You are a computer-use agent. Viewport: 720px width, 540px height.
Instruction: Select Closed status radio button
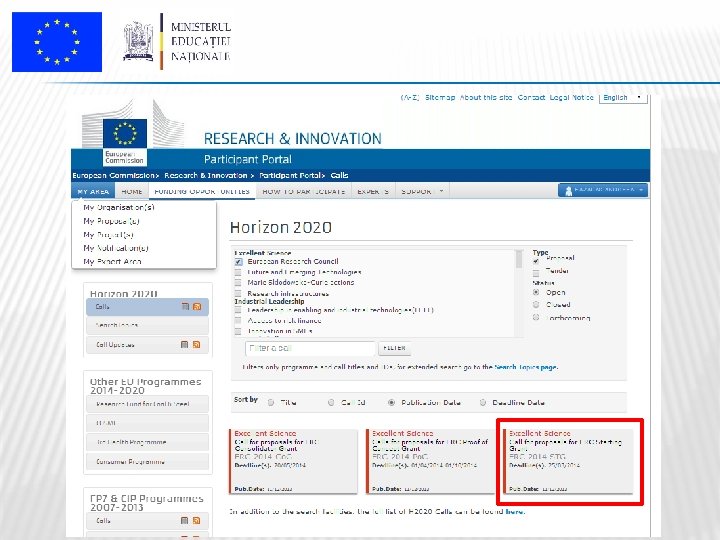click(x=536, y=304)
